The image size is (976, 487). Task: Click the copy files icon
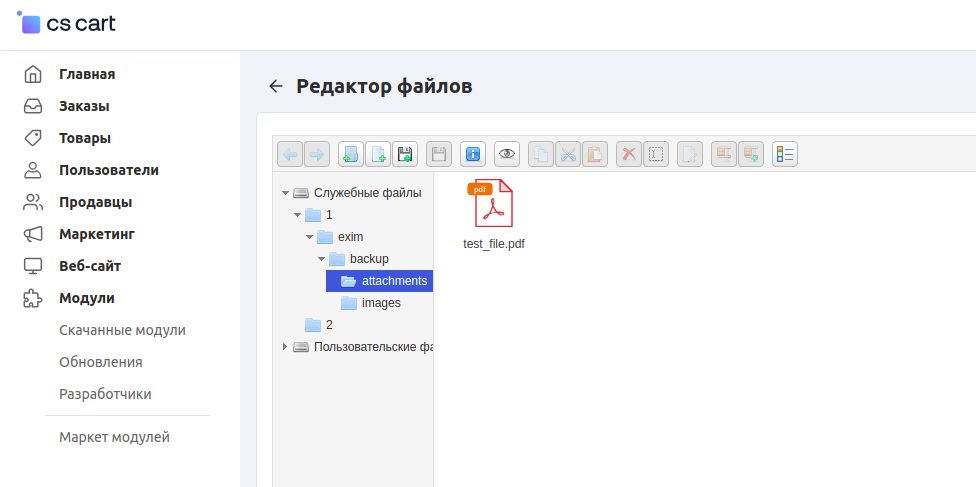pyautogui.click(x=541, y=154)
